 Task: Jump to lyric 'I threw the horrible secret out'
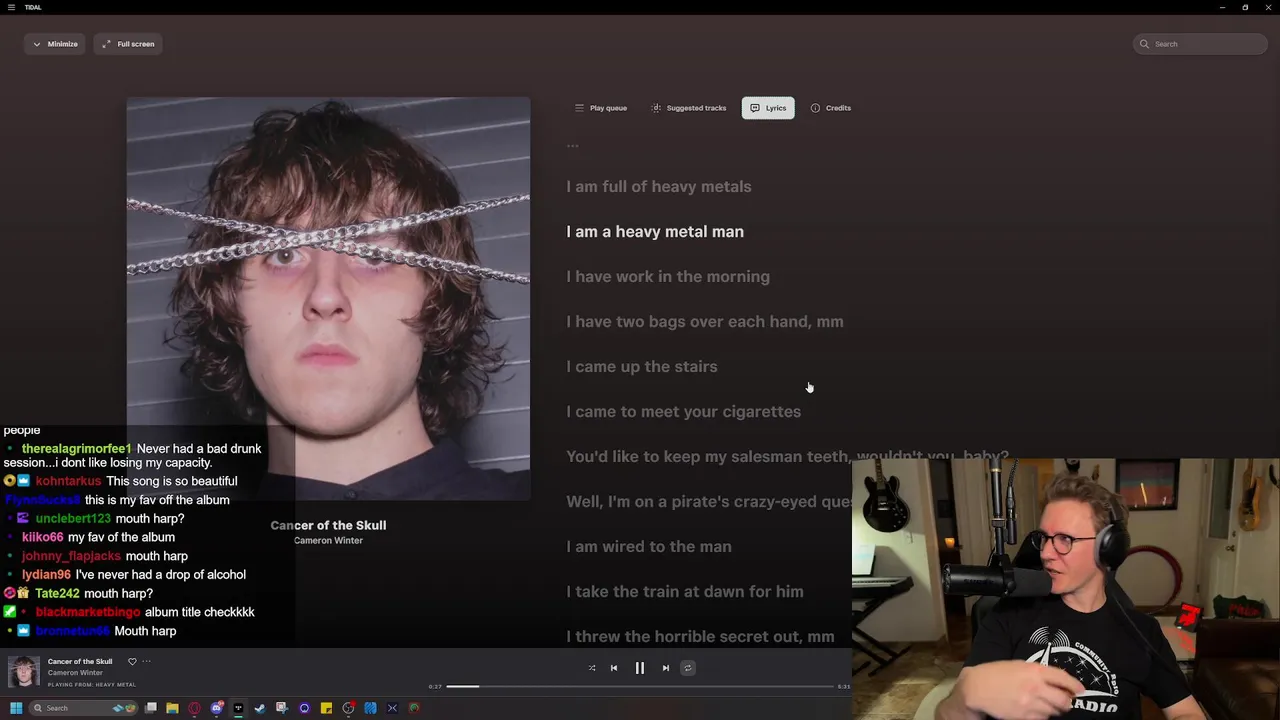[x=700, y=637]
